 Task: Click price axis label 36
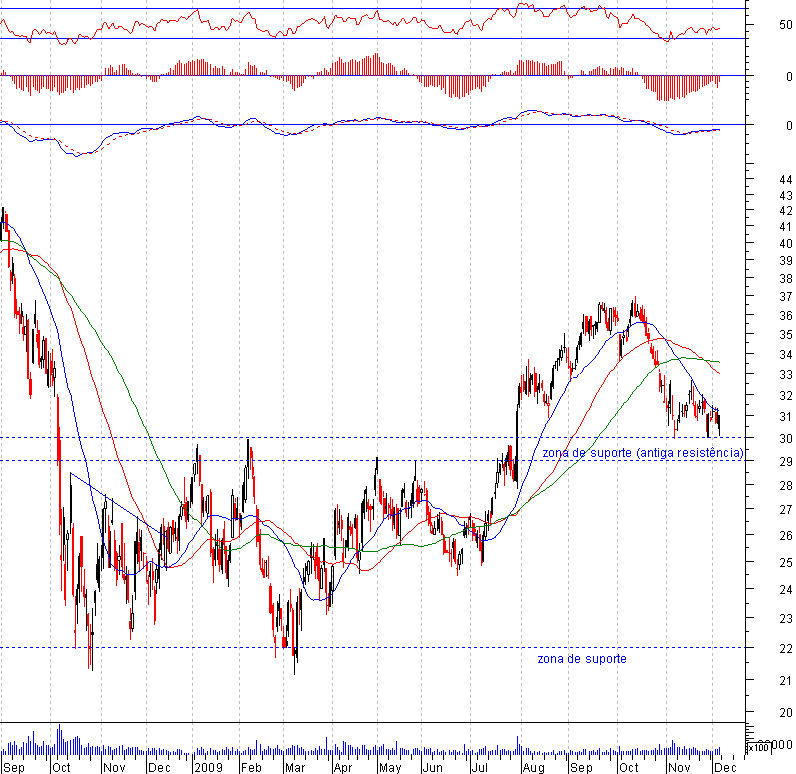786,316
